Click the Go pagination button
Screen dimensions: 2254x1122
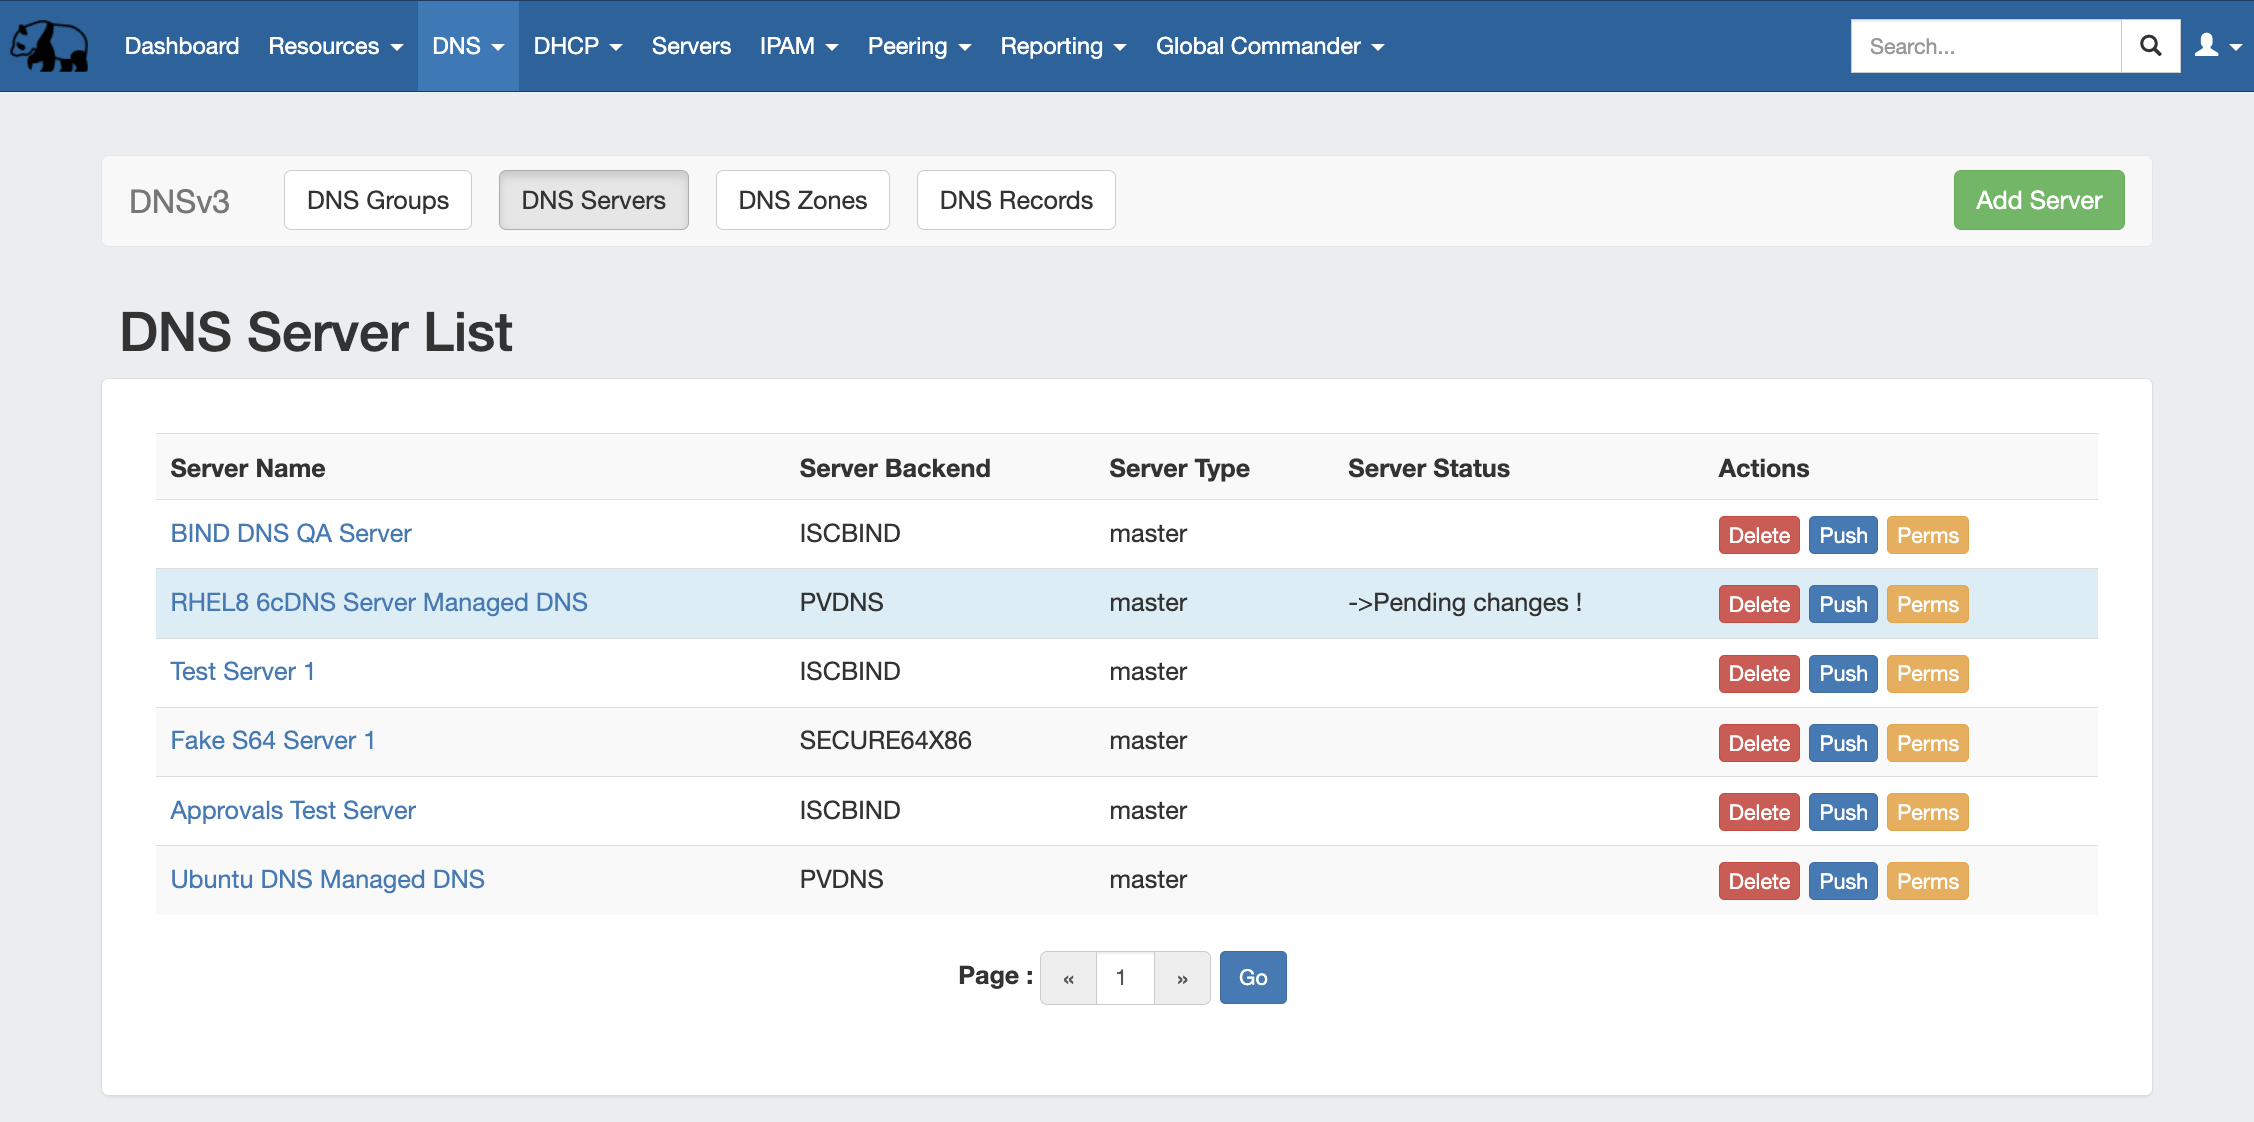(x=1252, y=978)
